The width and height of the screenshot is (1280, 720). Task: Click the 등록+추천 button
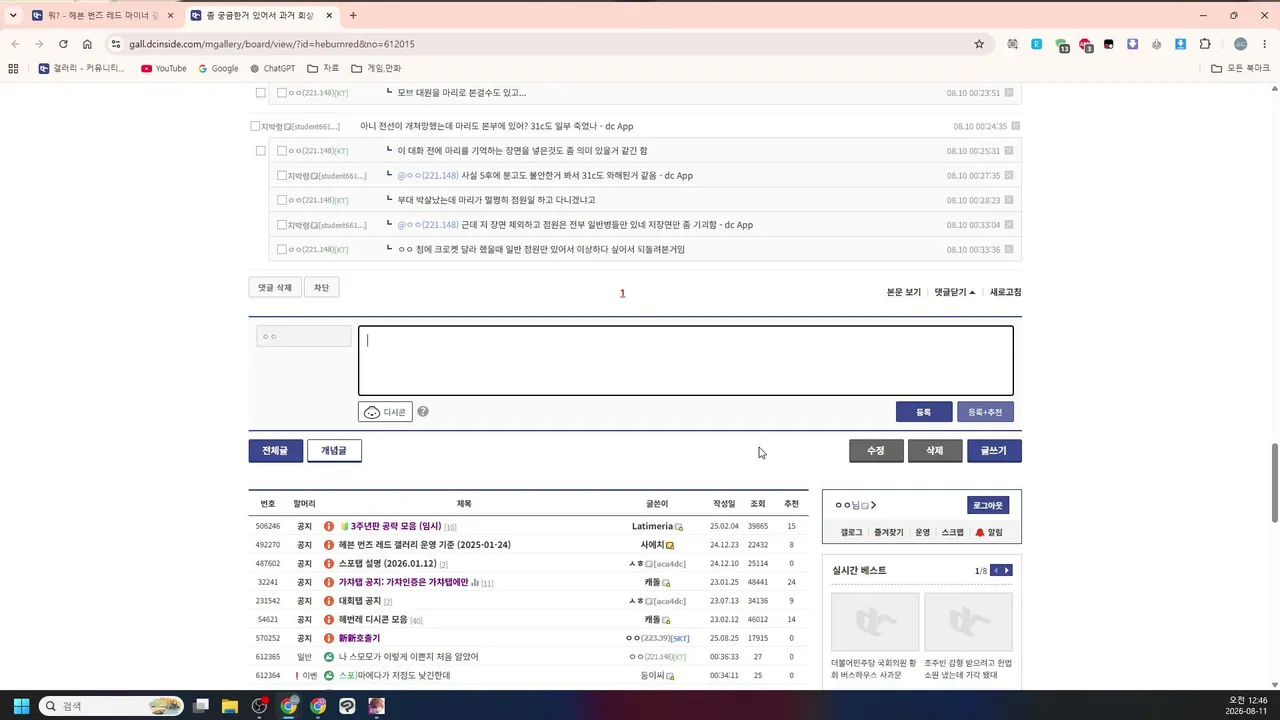click(985, 412)
